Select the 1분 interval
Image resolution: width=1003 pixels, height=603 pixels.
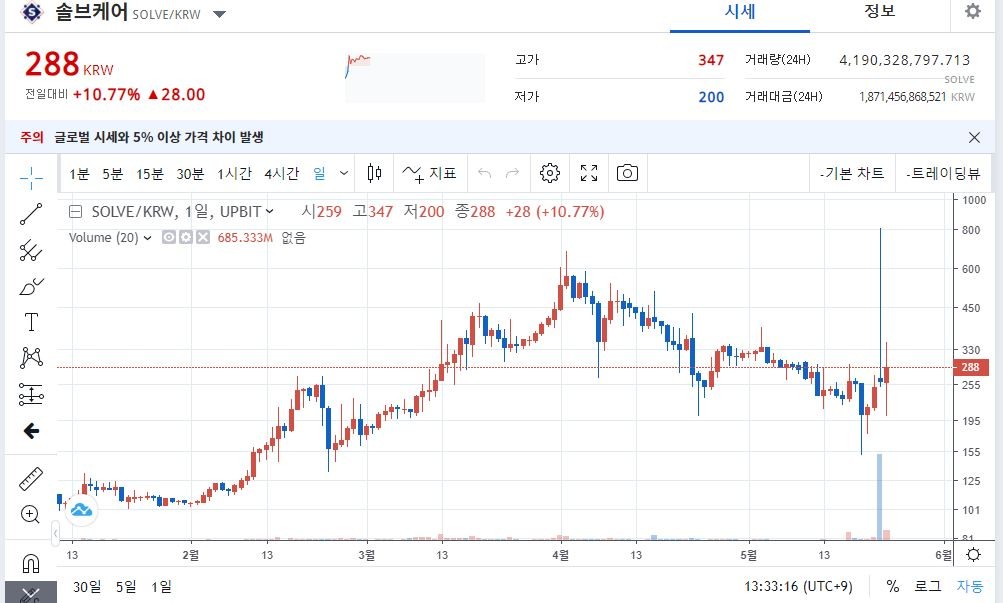79,173
